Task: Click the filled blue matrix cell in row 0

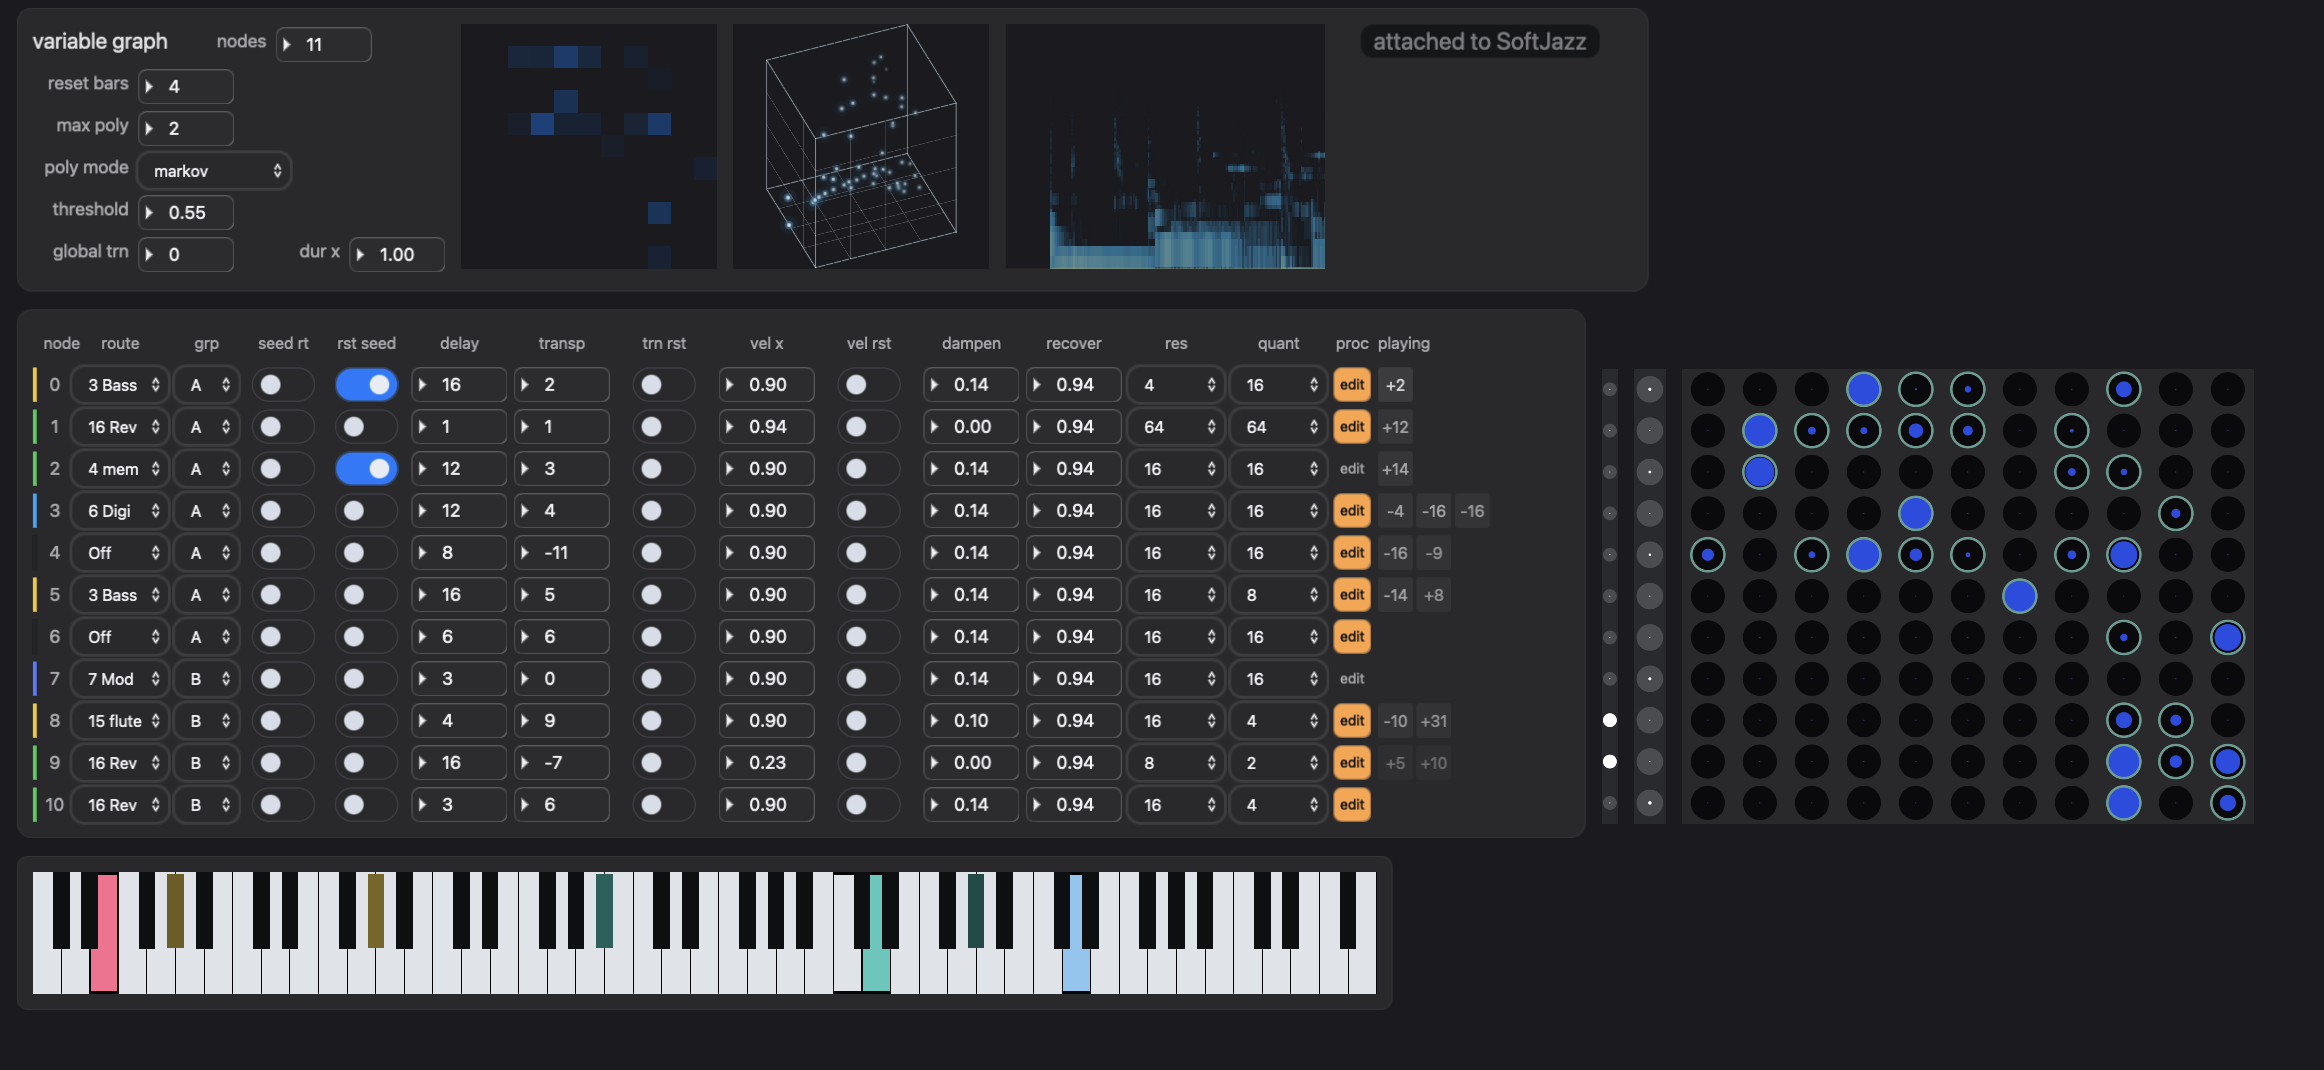Action: click(1864, 389)
